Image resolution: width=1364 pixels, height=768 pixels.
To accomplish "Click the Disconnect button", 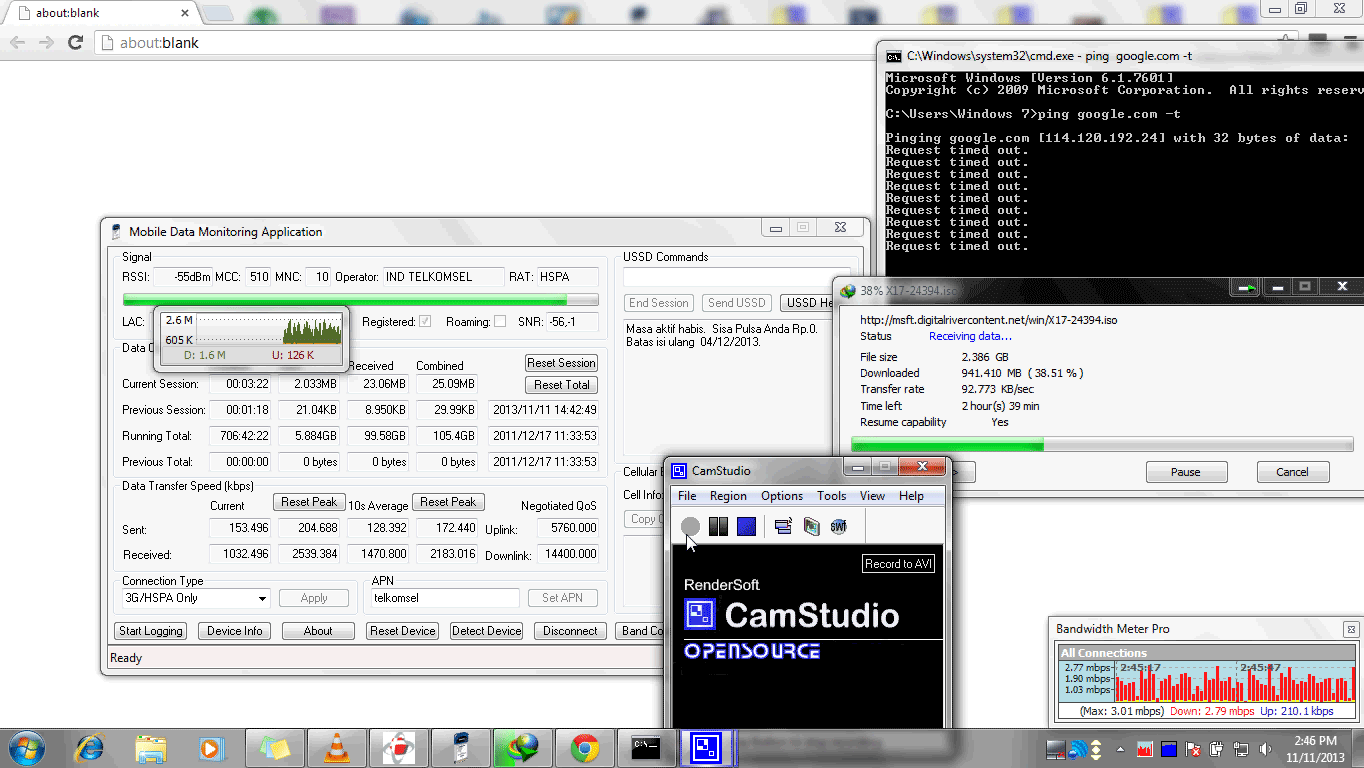I will (571, 631).
